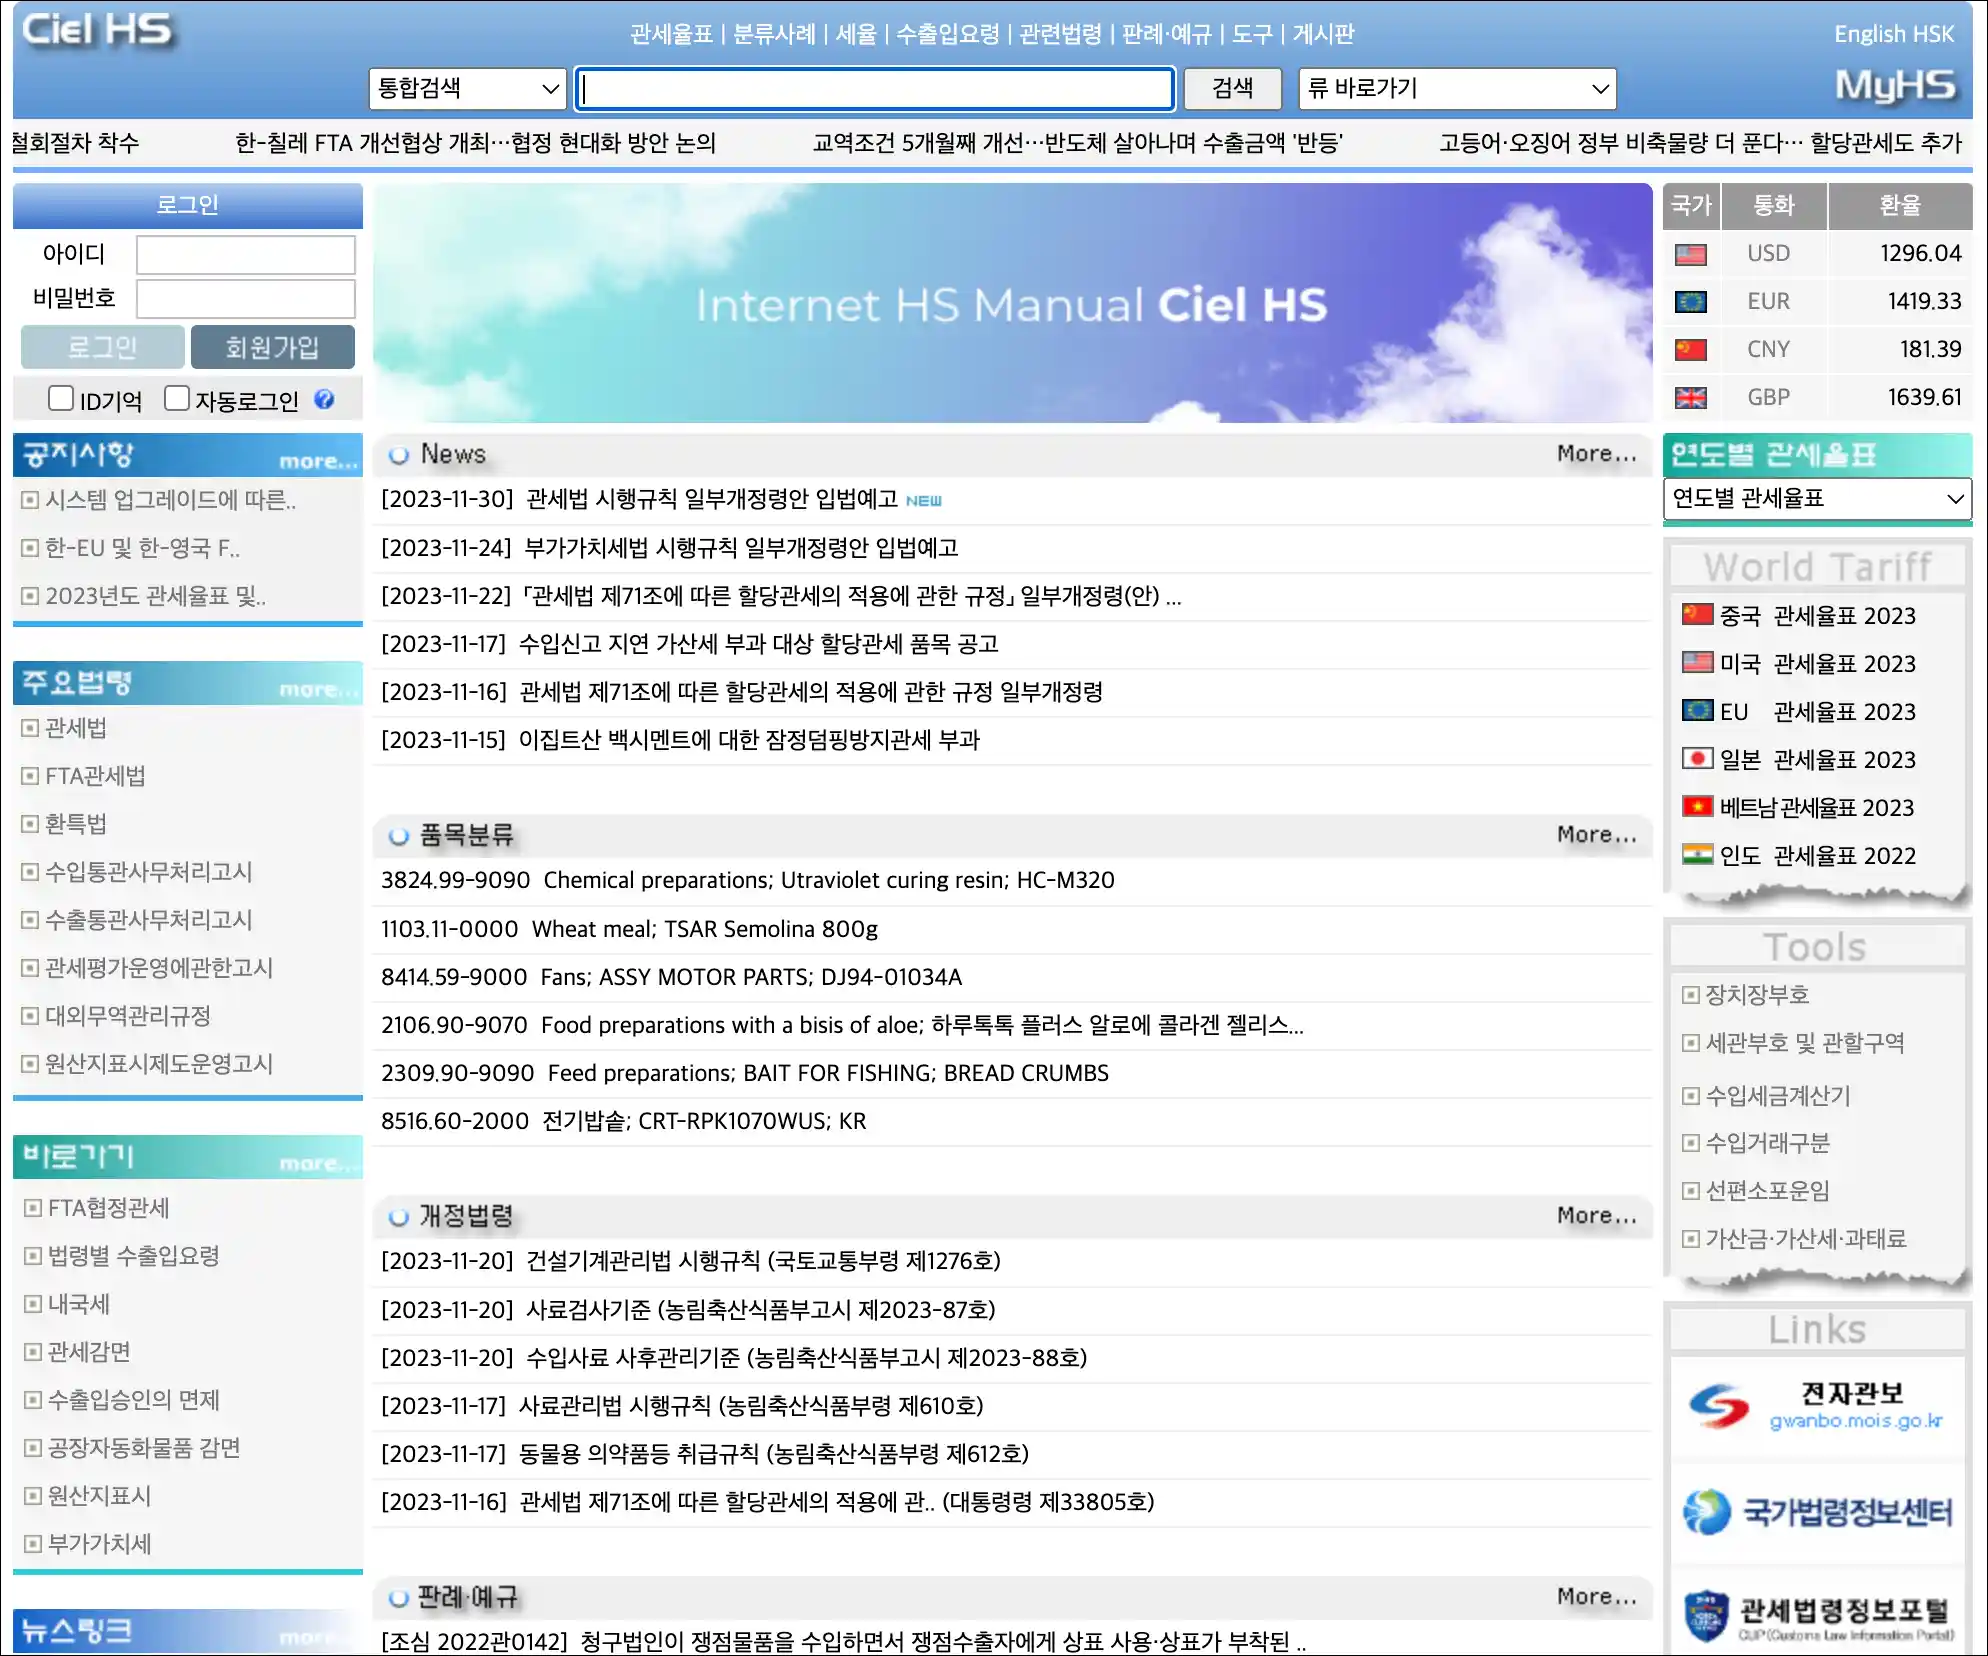The height and width of the screenshot is (1656, 1988).
Task: Open 중국 관세율표 2023
Action: click(x=1818, y=616)
